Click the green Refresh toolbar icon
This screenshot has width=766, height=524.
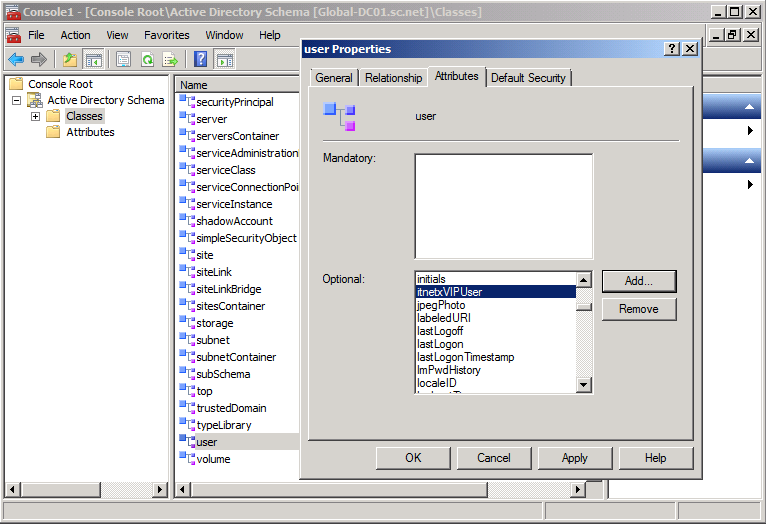click(147, 59)
